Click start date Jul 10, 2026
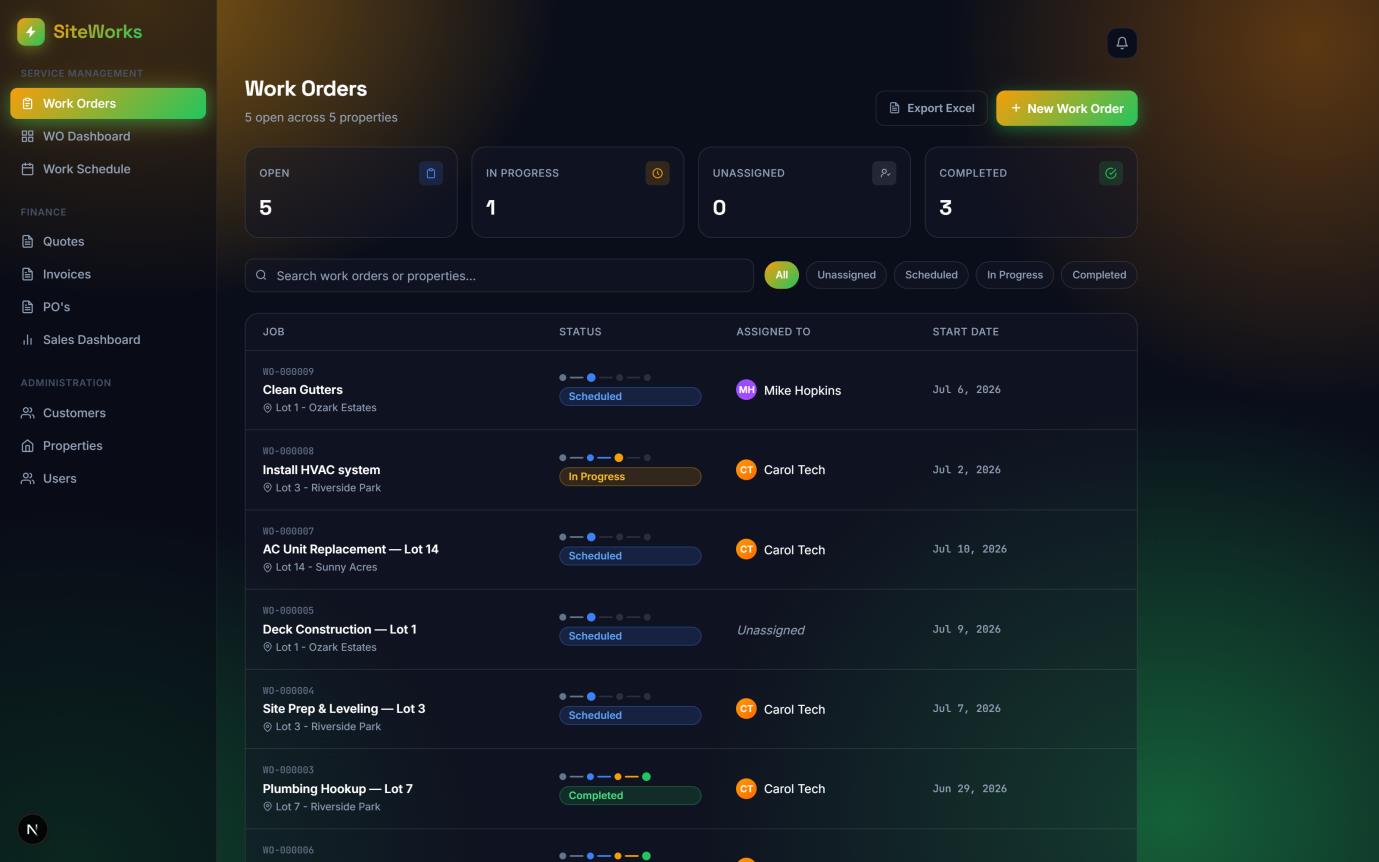1379x862 pixels. pyautogui.click(x=969, y=549)
